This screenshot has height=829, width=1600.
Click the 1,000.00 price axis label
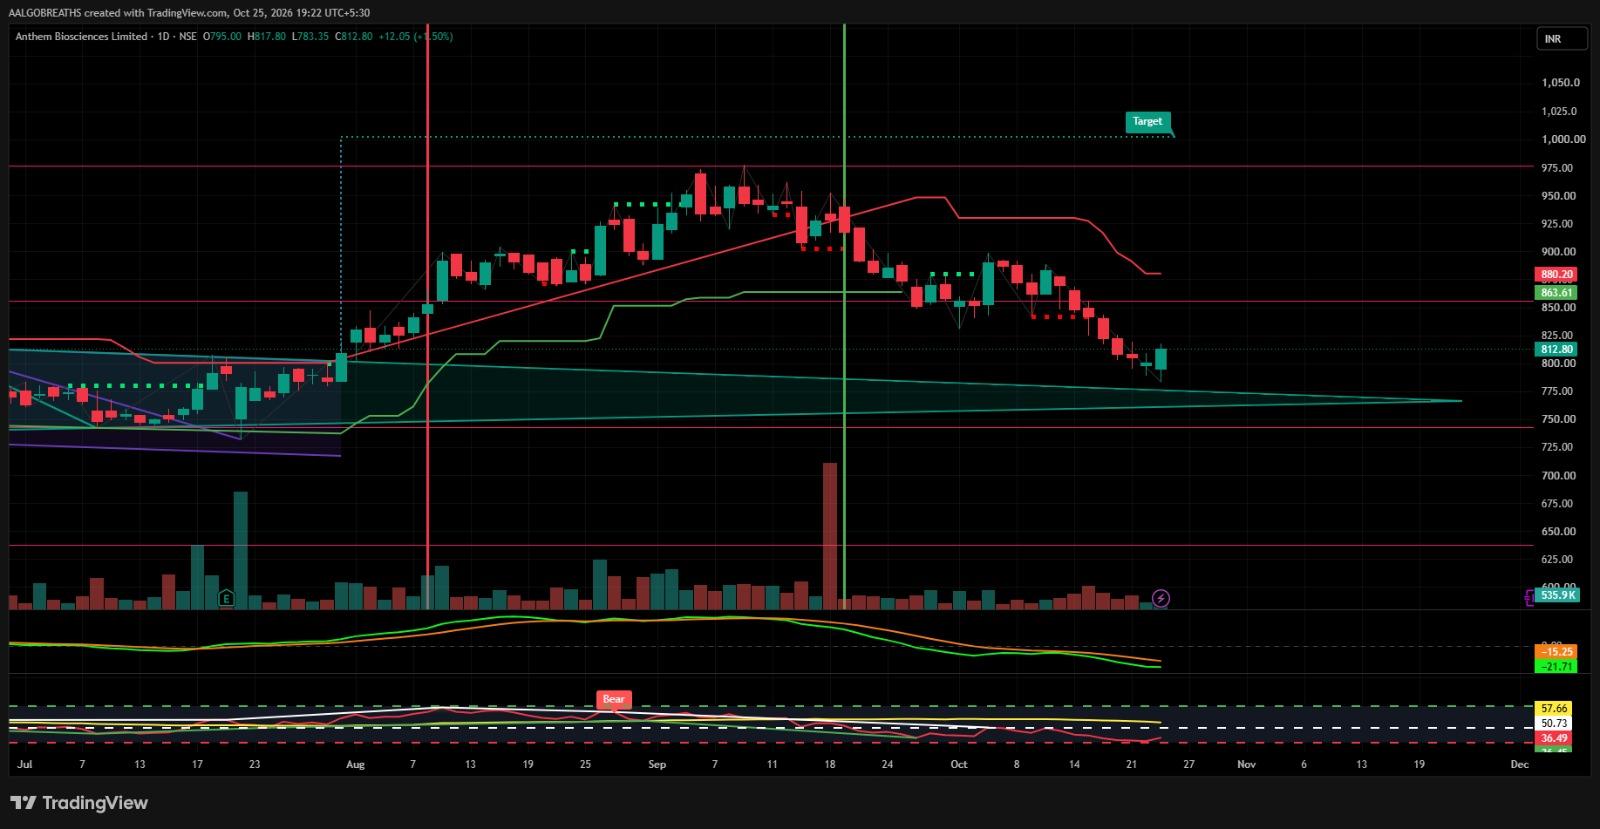(x=1562, y=140)
